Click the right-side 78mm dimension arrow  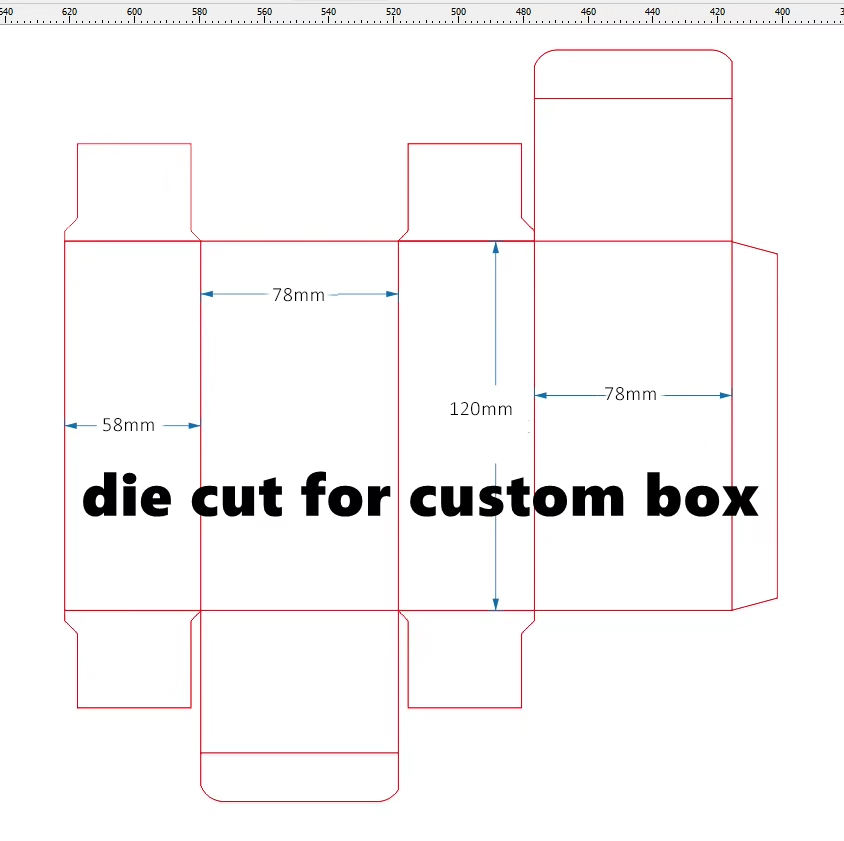click(x=632, y=396)
